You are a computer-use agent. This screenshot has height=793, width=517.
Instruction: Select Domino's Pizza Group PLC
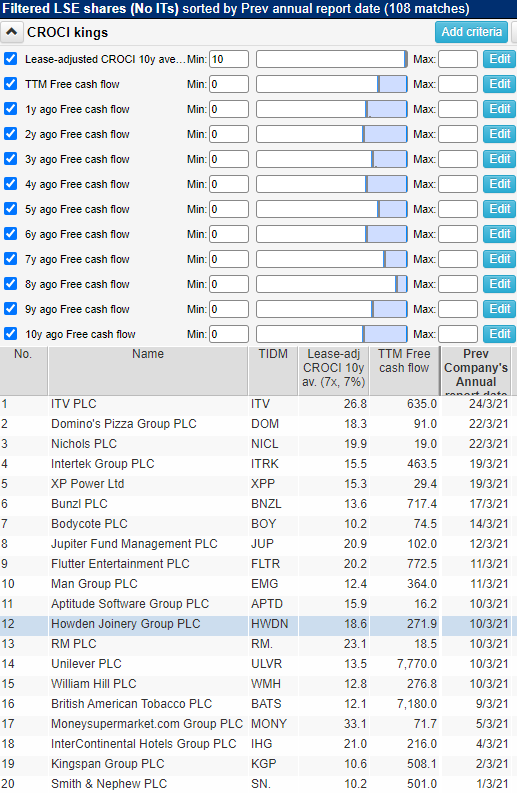point(256,424)
